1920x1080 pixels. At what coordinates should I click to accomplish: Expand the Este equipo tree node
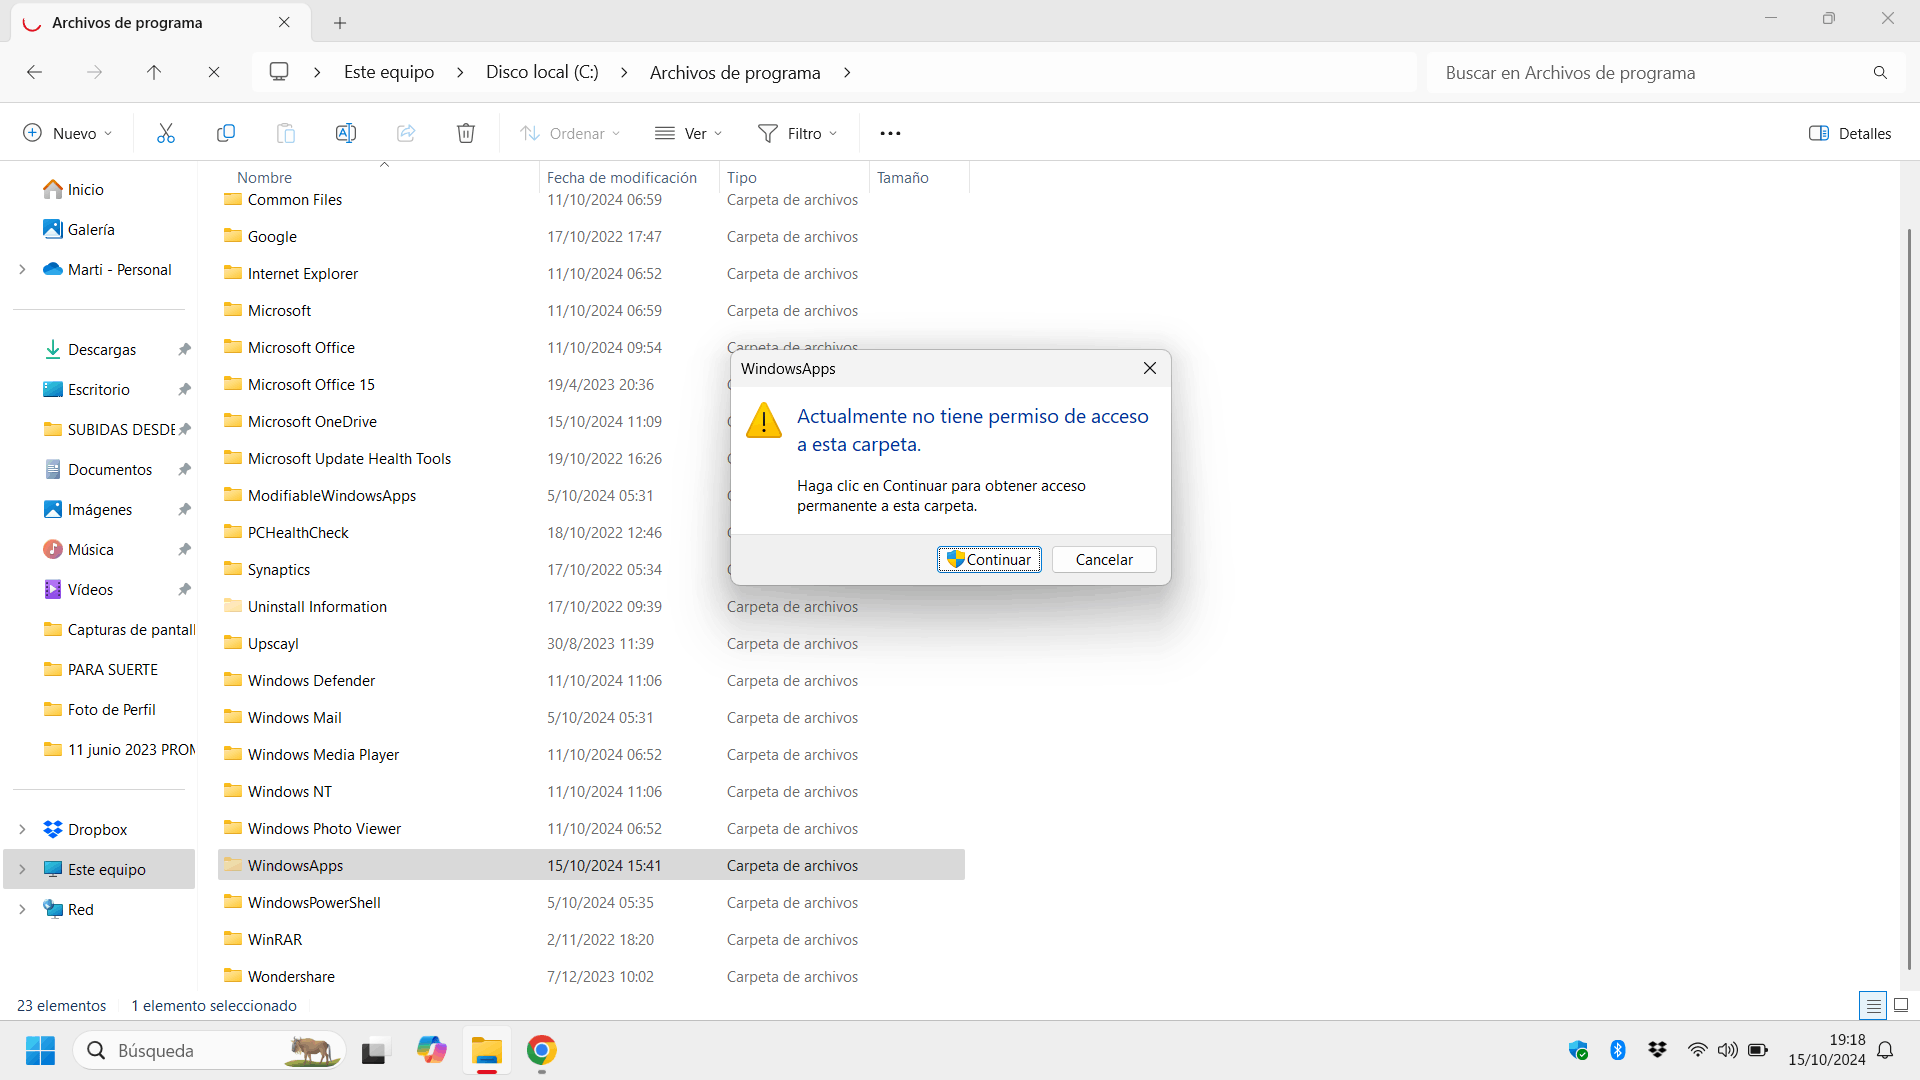[22, 869]
